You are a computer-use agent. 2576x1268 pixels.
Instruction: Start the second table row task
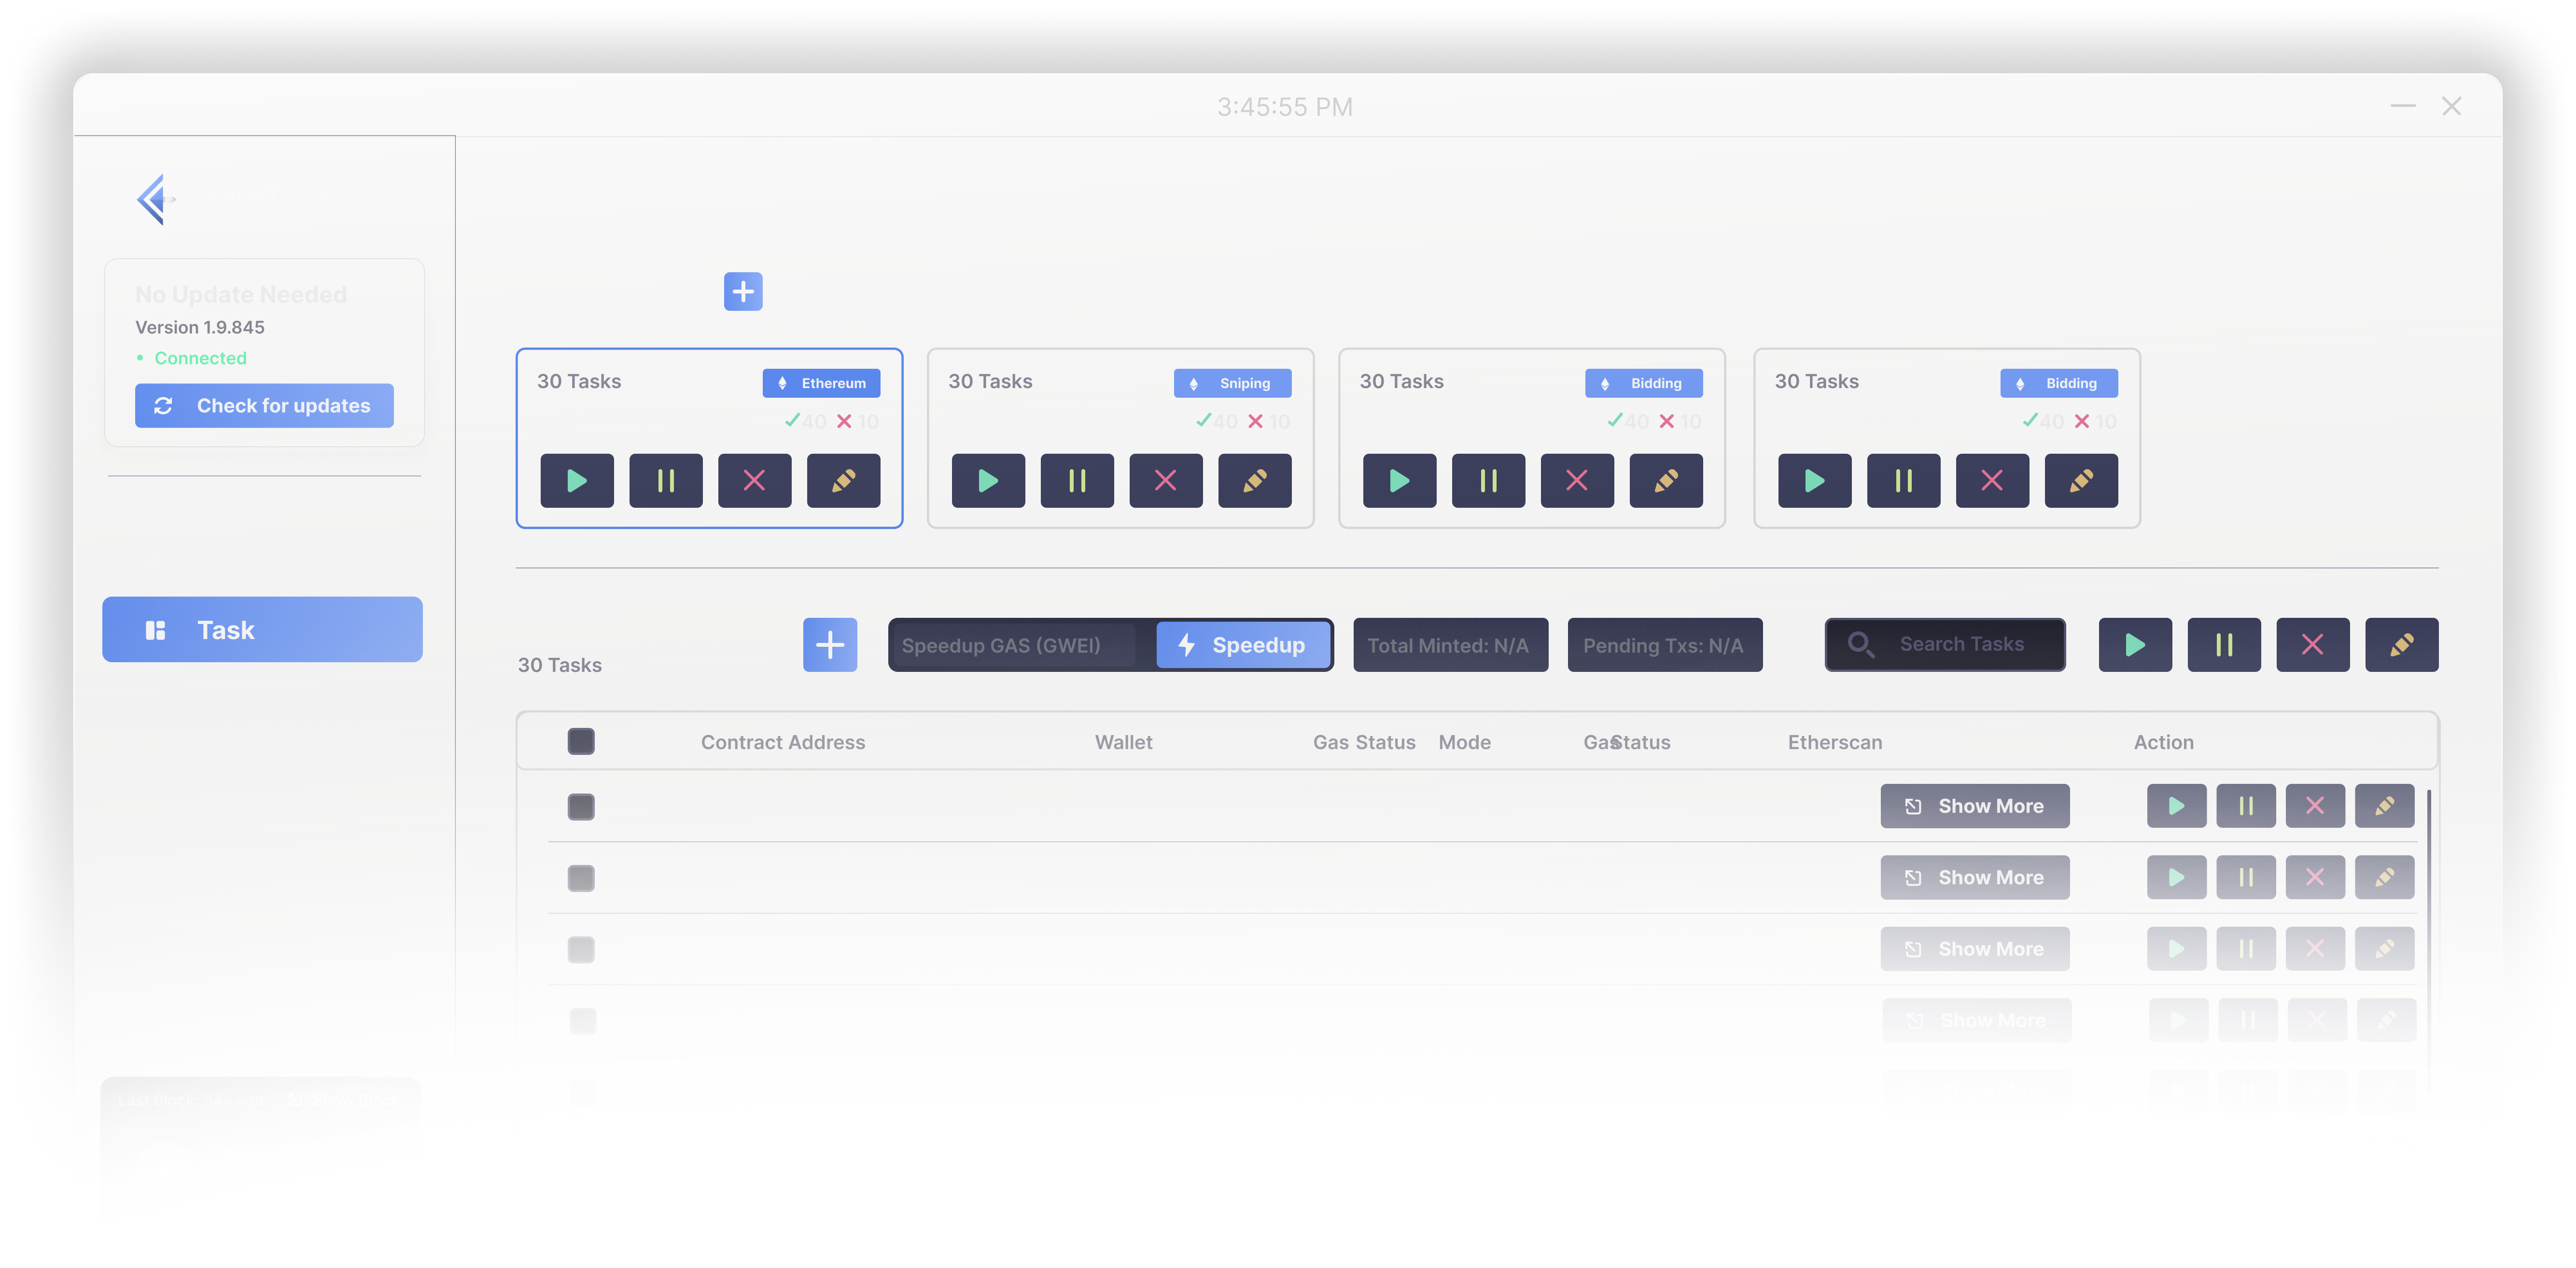pyautogui.click(x=2177, y=878)
